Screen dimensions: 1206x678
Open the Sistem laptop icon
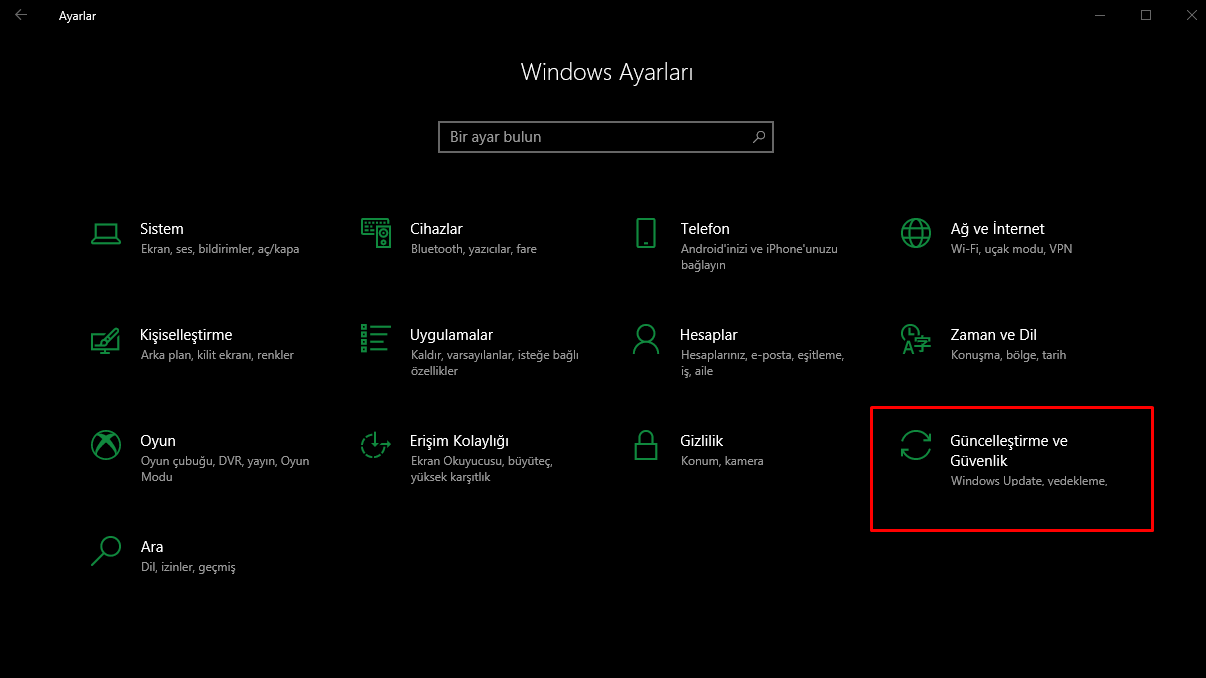pos(106,233)
